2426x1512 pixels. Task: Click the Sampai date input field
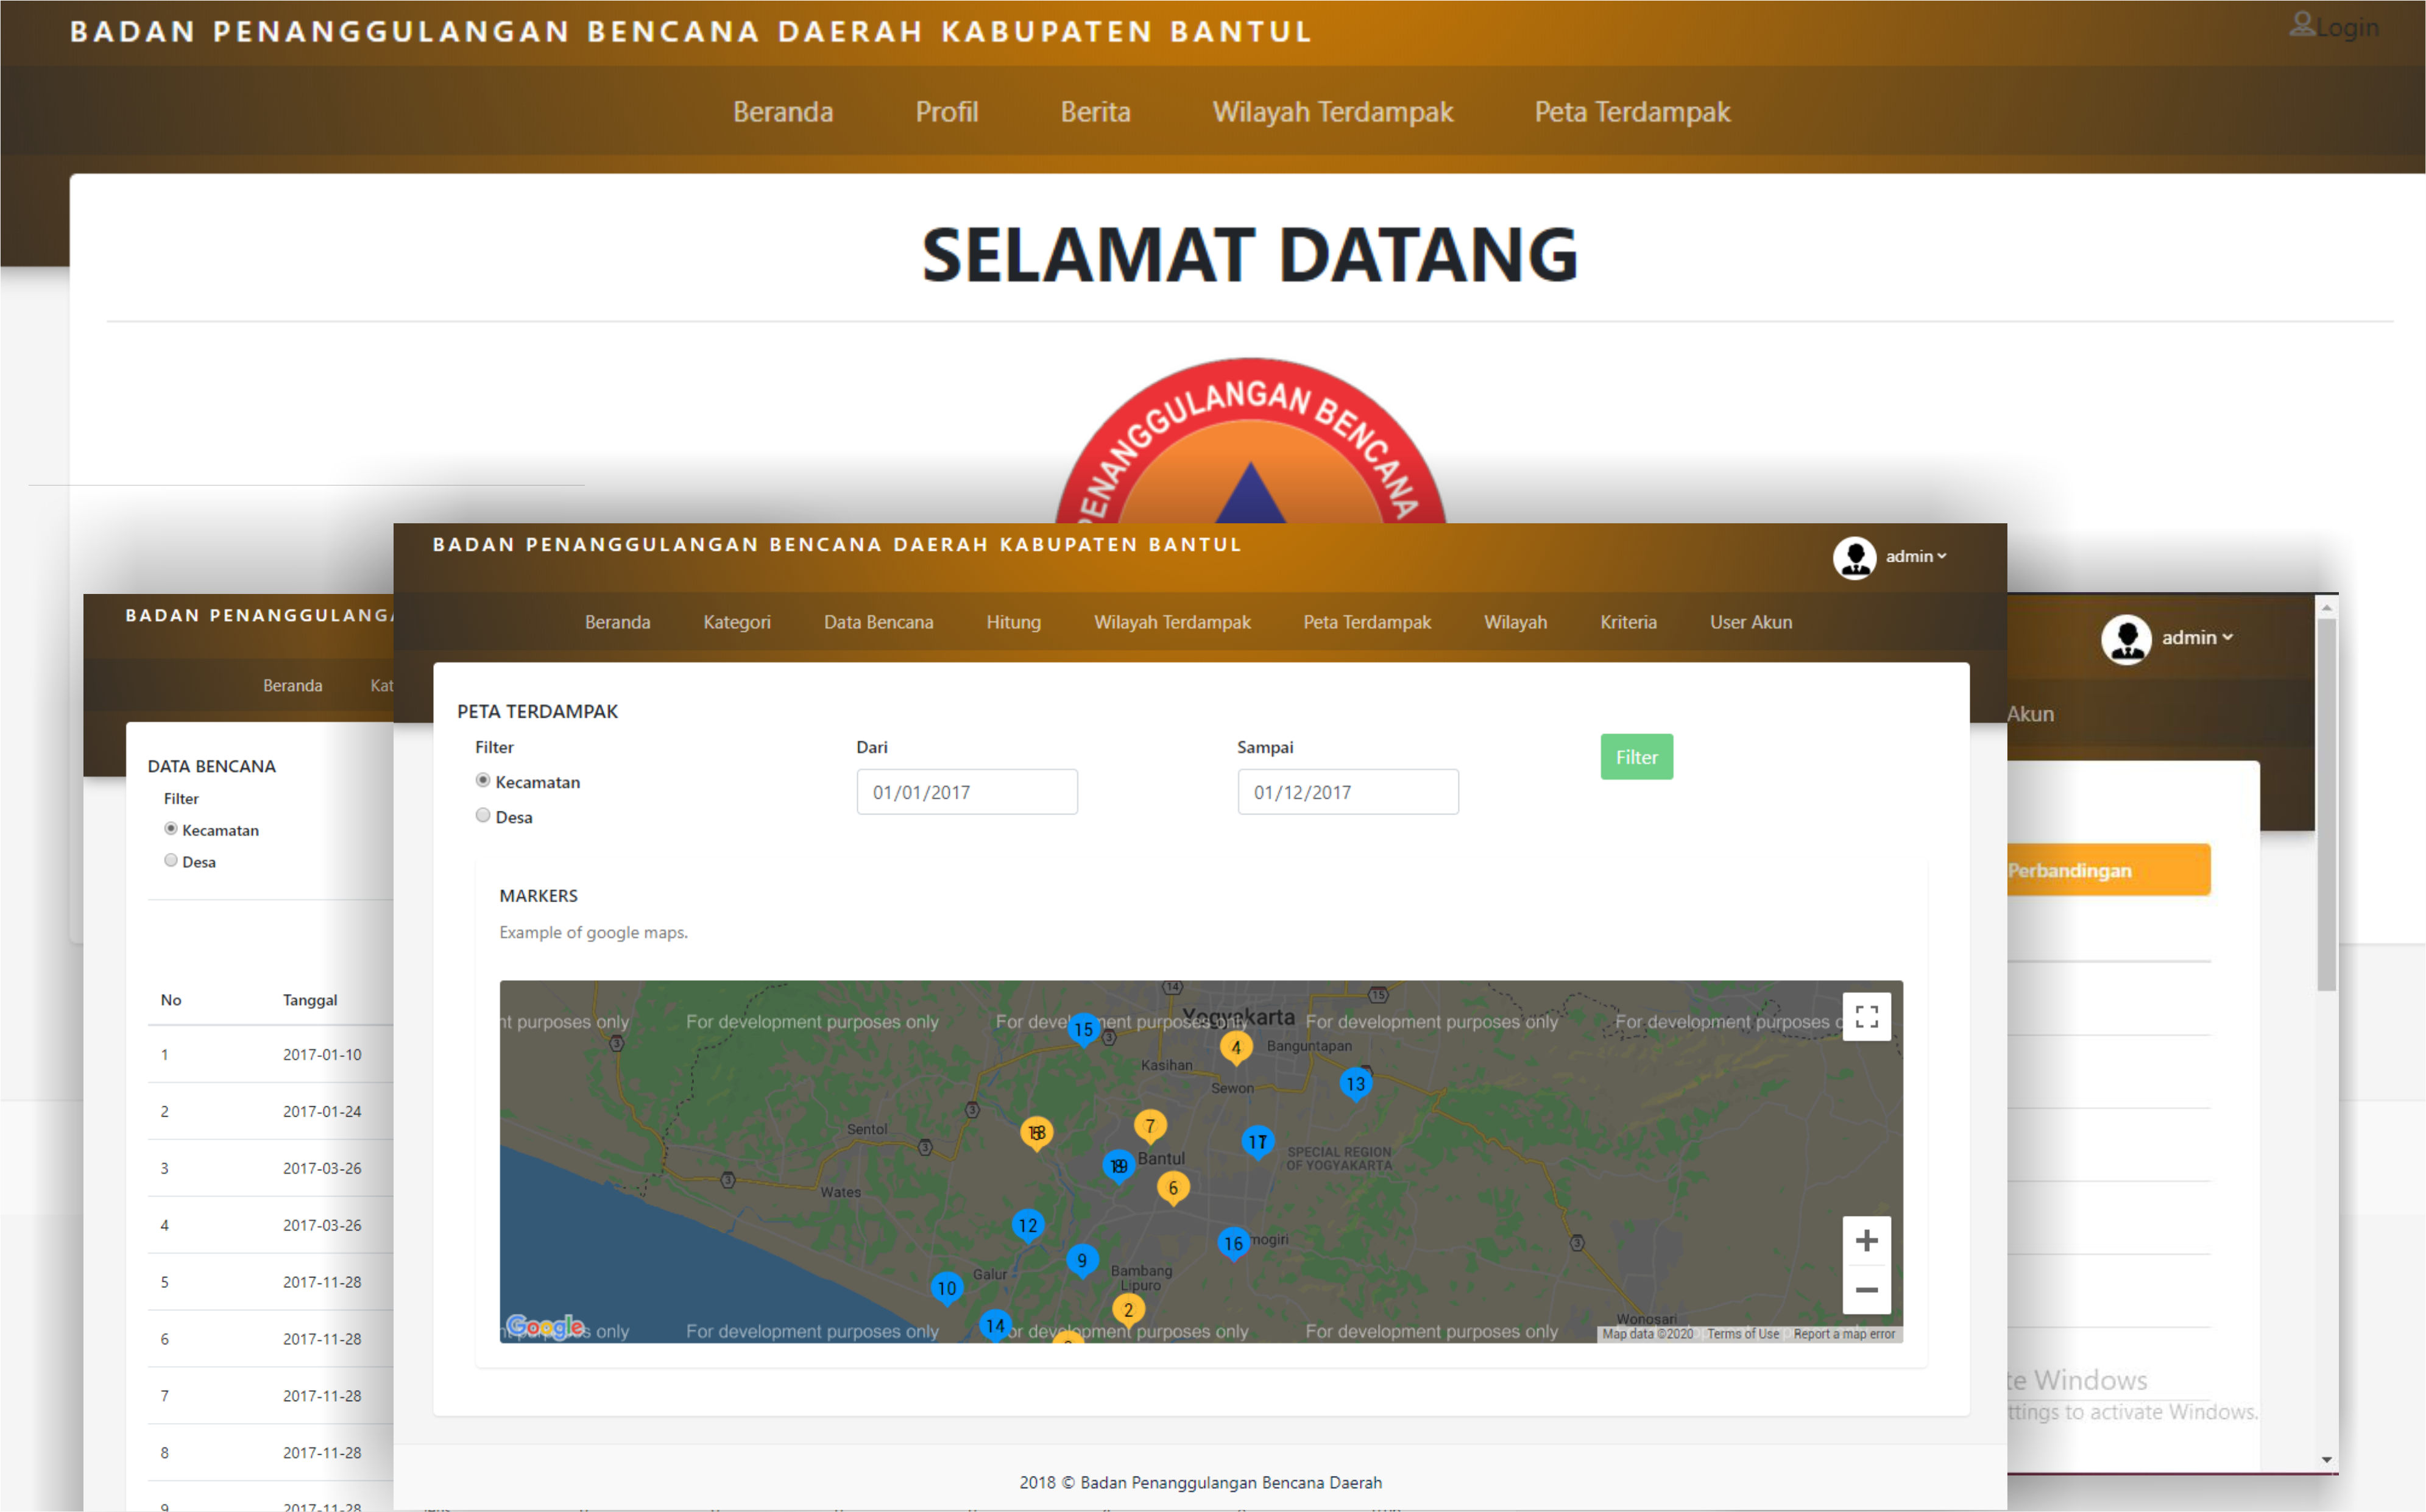point(1347,792)
